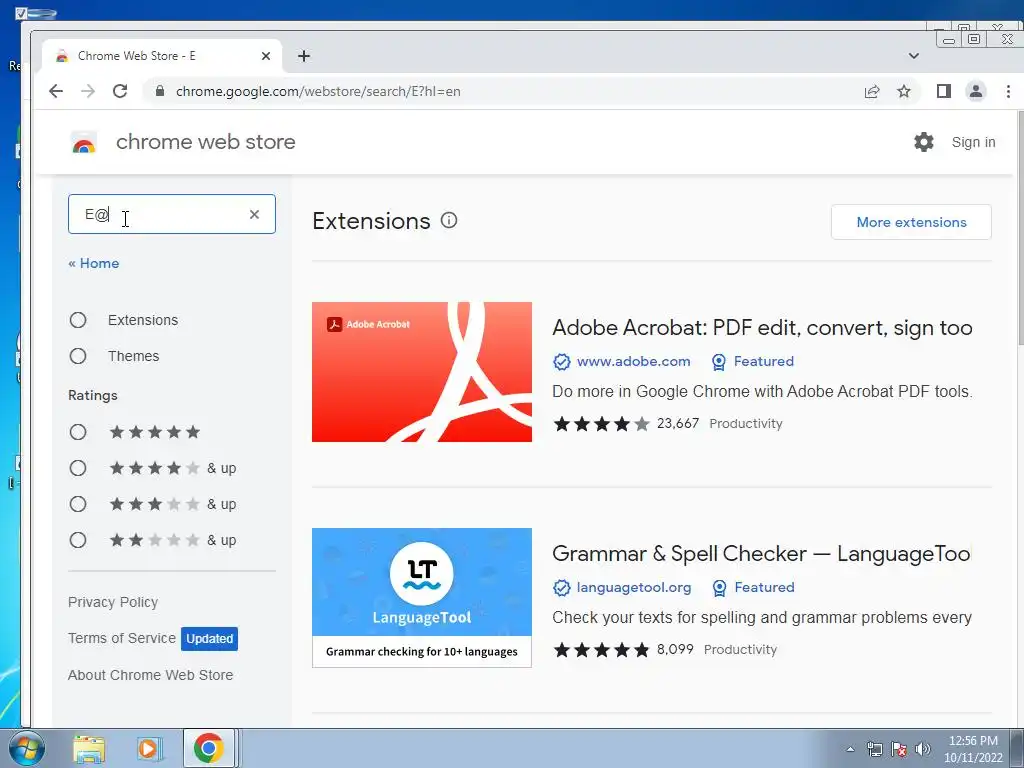Screen dimensions: 1024x768
Task: Open Chrome's three-dot menu
Action: click(x=1008, y=91)
